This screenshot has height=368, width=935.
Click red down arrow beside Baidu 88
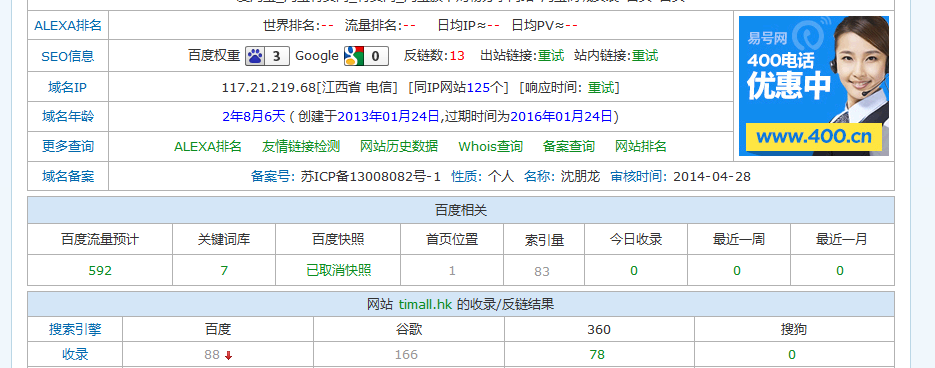pos(228,355)
